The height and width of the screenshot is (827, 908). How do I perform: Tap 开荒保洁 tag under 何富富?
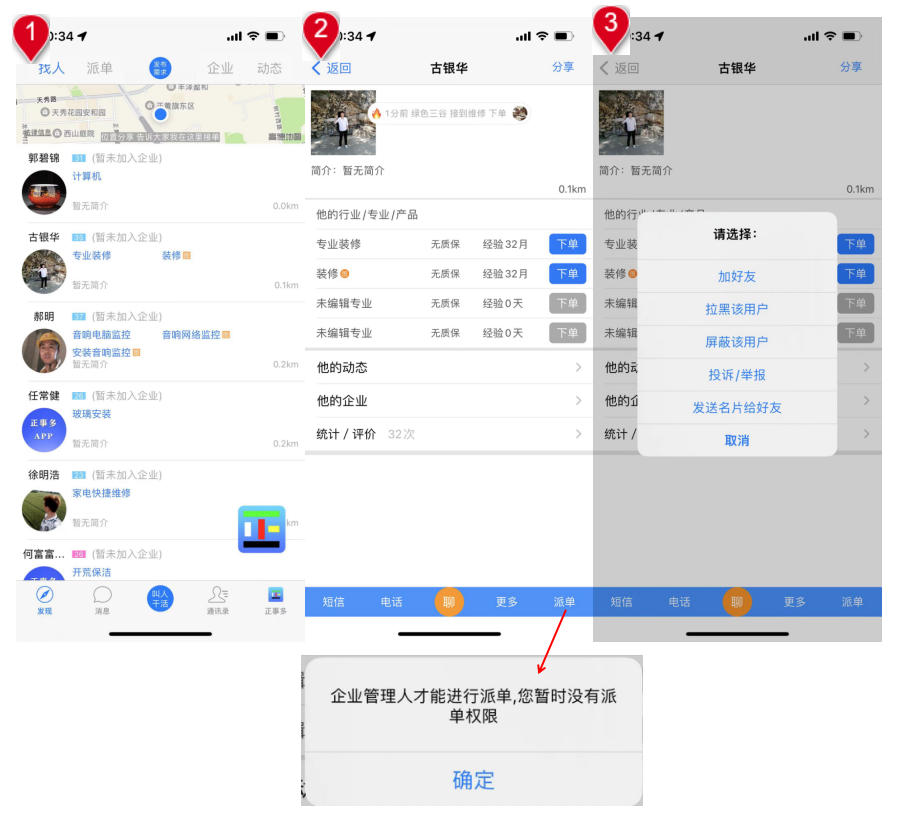click(91, 572)
